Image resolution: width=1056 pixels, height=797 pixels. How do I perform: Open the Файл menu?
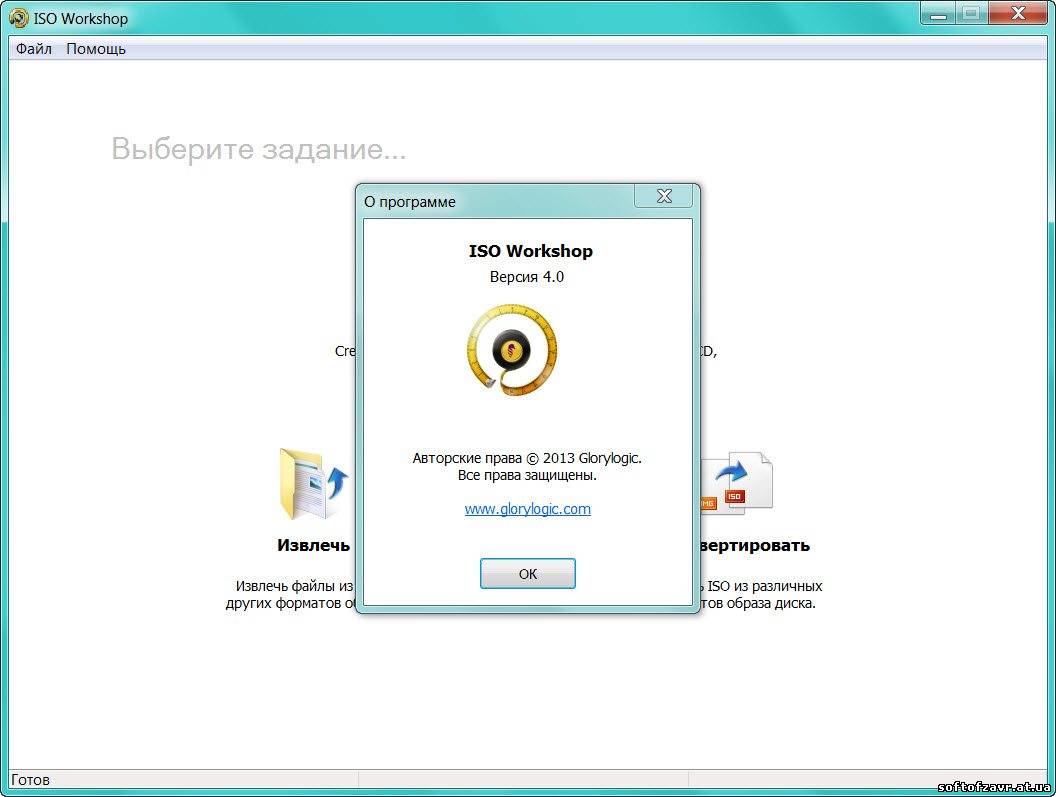[x=34, y=49]
